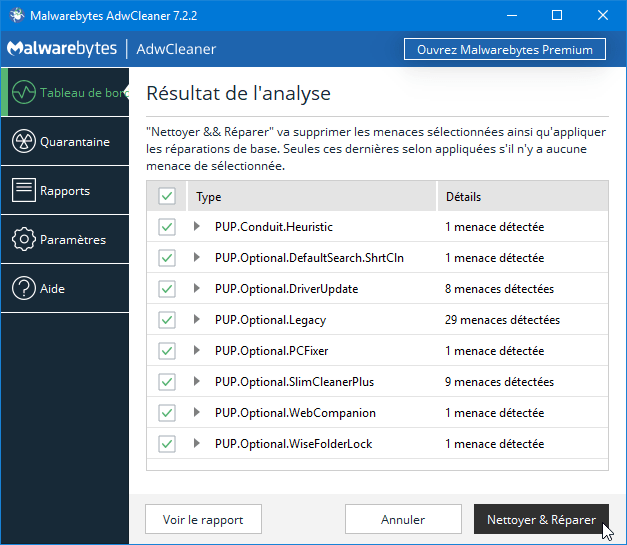Click Nettoyer & Réparer button

click(x=541, y=519)
